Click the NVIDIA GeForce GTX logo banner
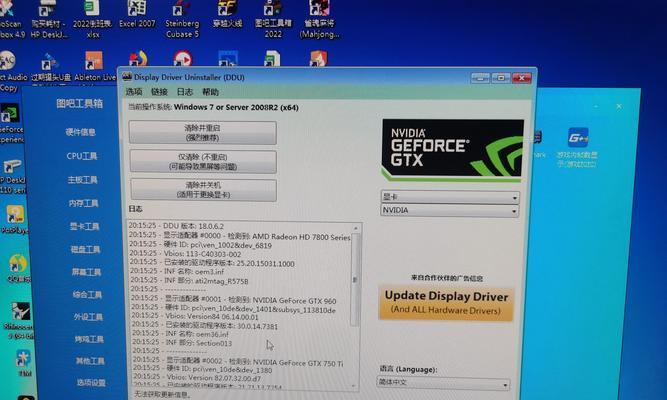 [x=453, y=149]
